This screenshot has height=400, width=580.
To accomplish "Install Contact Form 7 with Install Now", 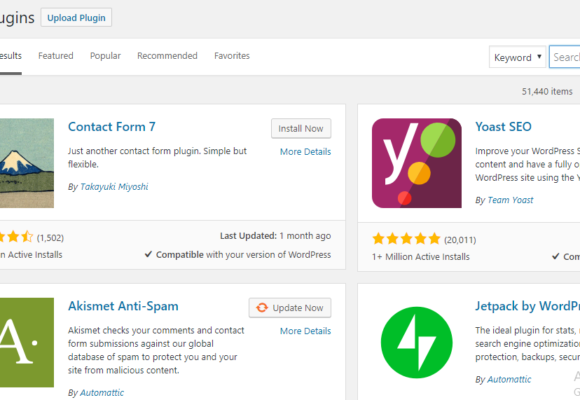I will point(301,128).
